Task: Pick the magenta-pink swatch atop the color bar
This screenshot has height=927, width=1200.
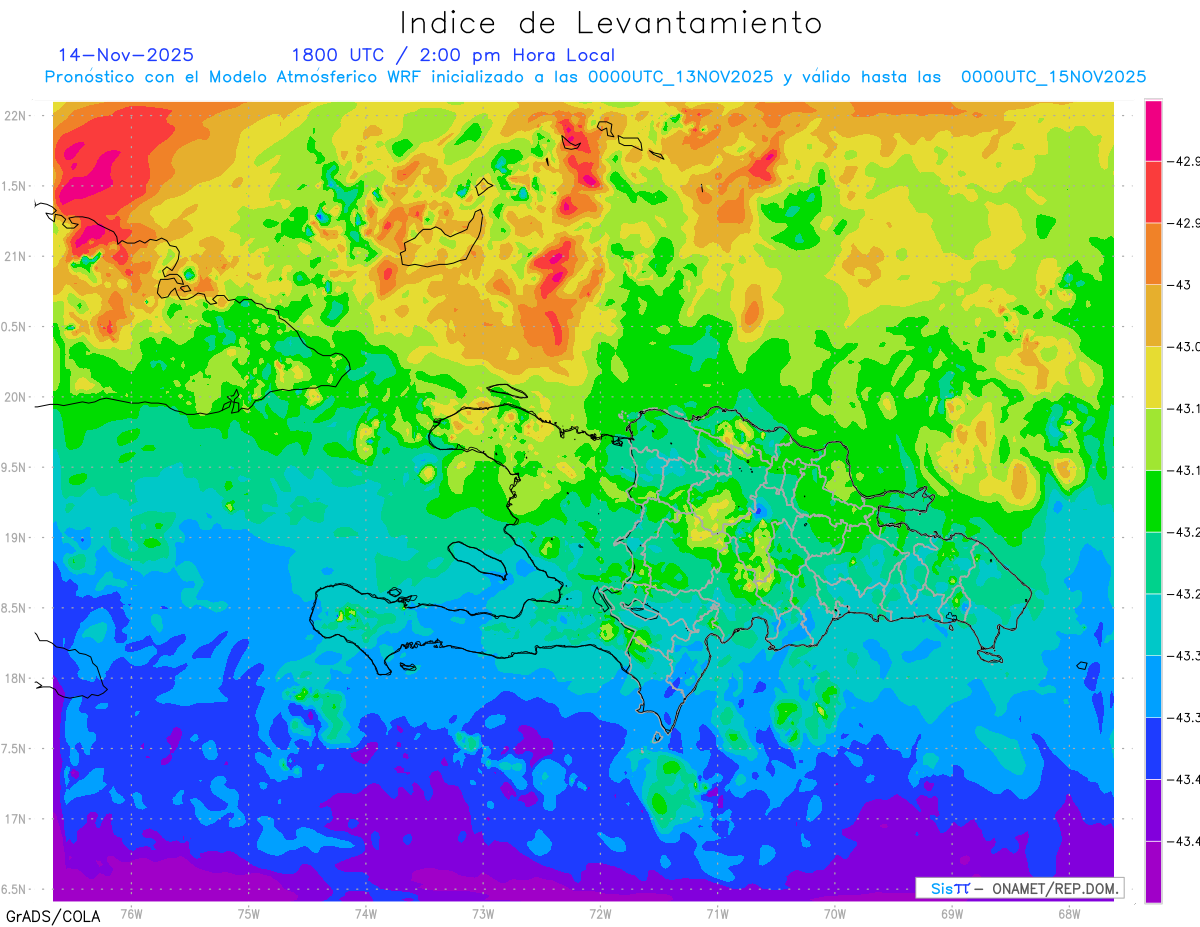Action: click(x=1153, y=131)
